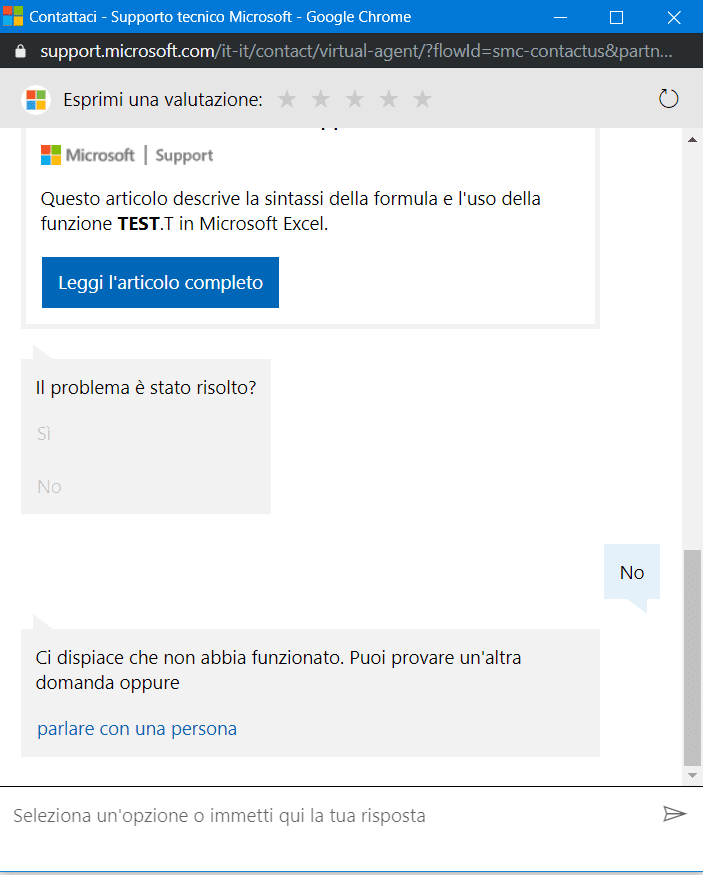Image resolution: width=703 pixels, height=875 pixels.
Task: Click the scrollbar up arrow
Action: point(692,140)
